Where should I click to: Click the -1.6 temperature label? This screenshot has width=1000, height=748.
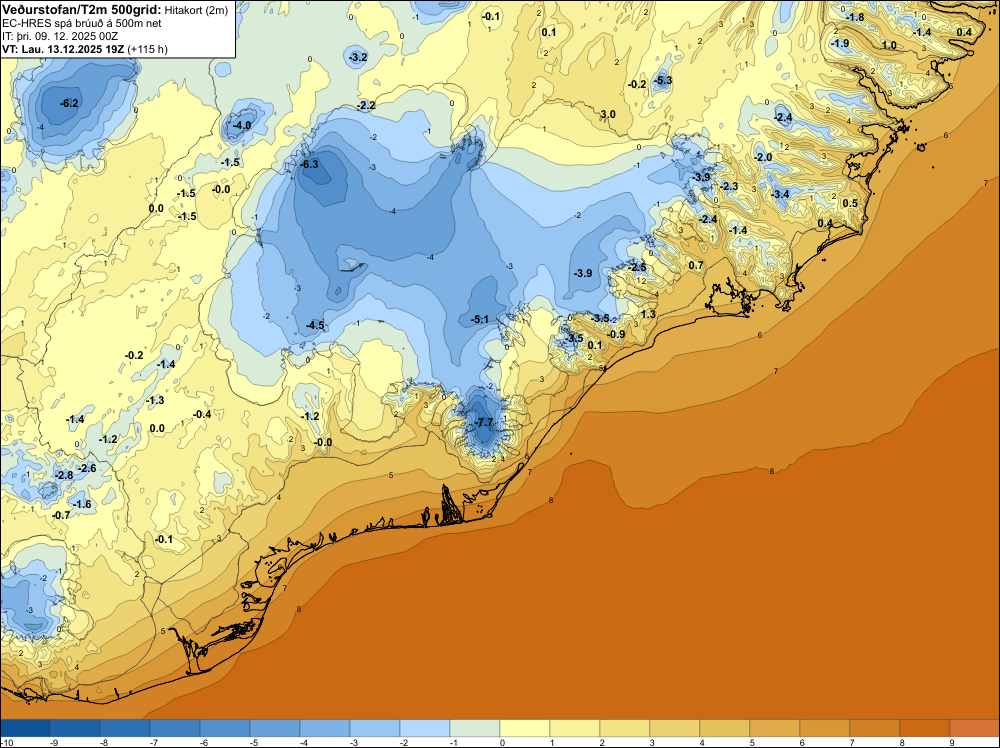(82, 504)
